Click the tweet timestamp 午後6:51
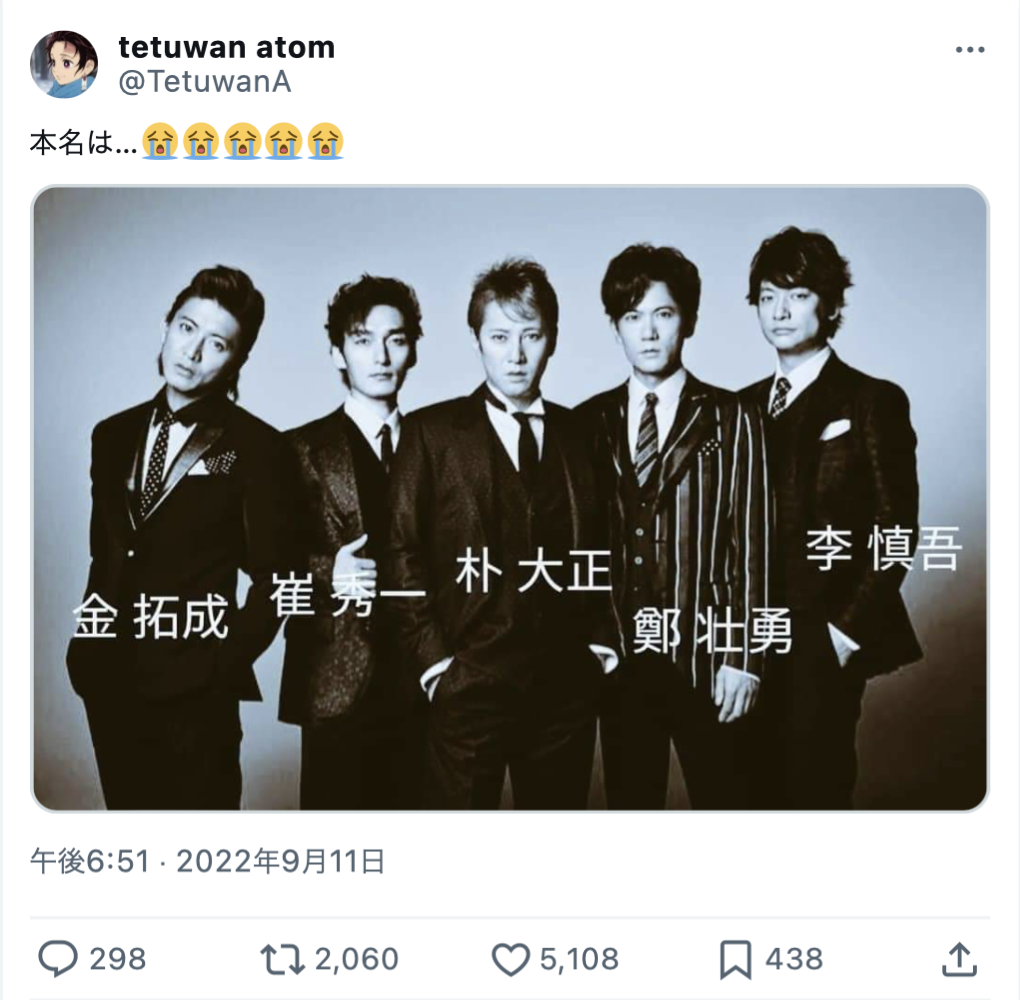Image resolution: width=1020 pixels, height=1000 pixels. pyautogui.click(x=90, y=861)
